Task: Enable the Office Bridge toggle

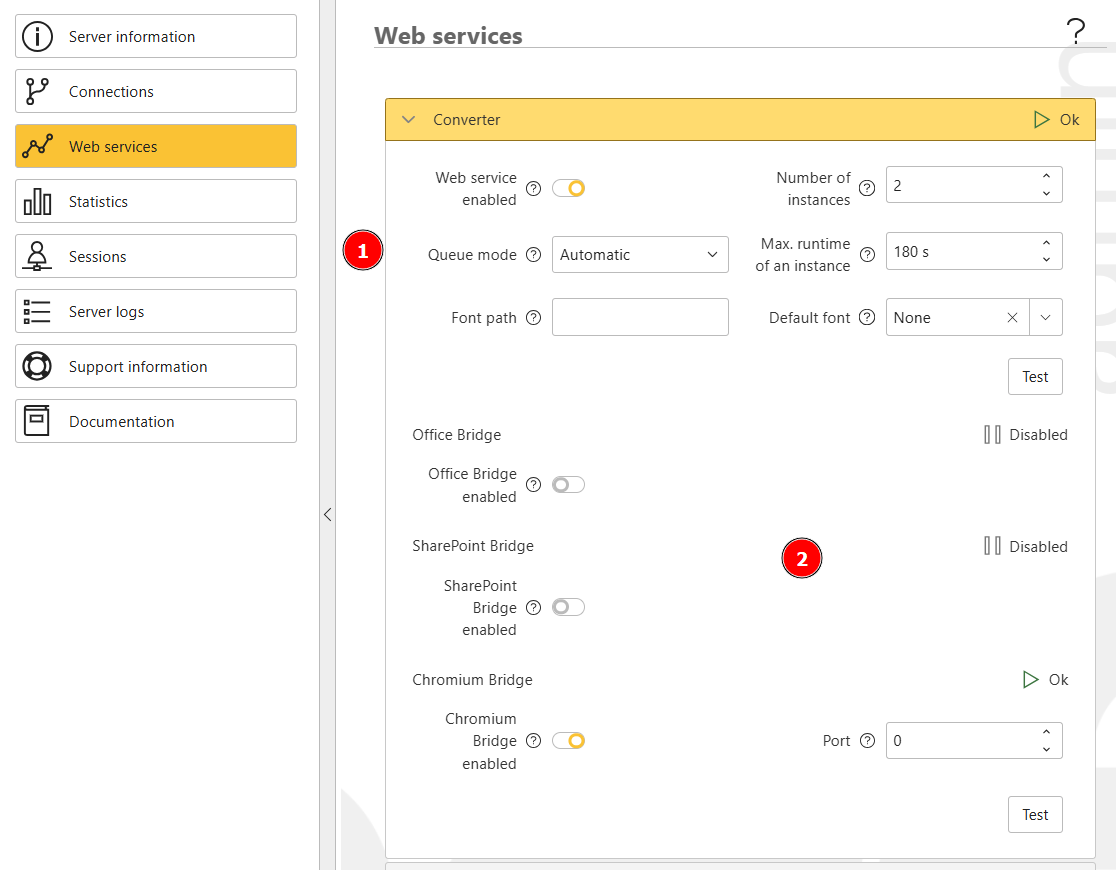Action: point(568,484)
